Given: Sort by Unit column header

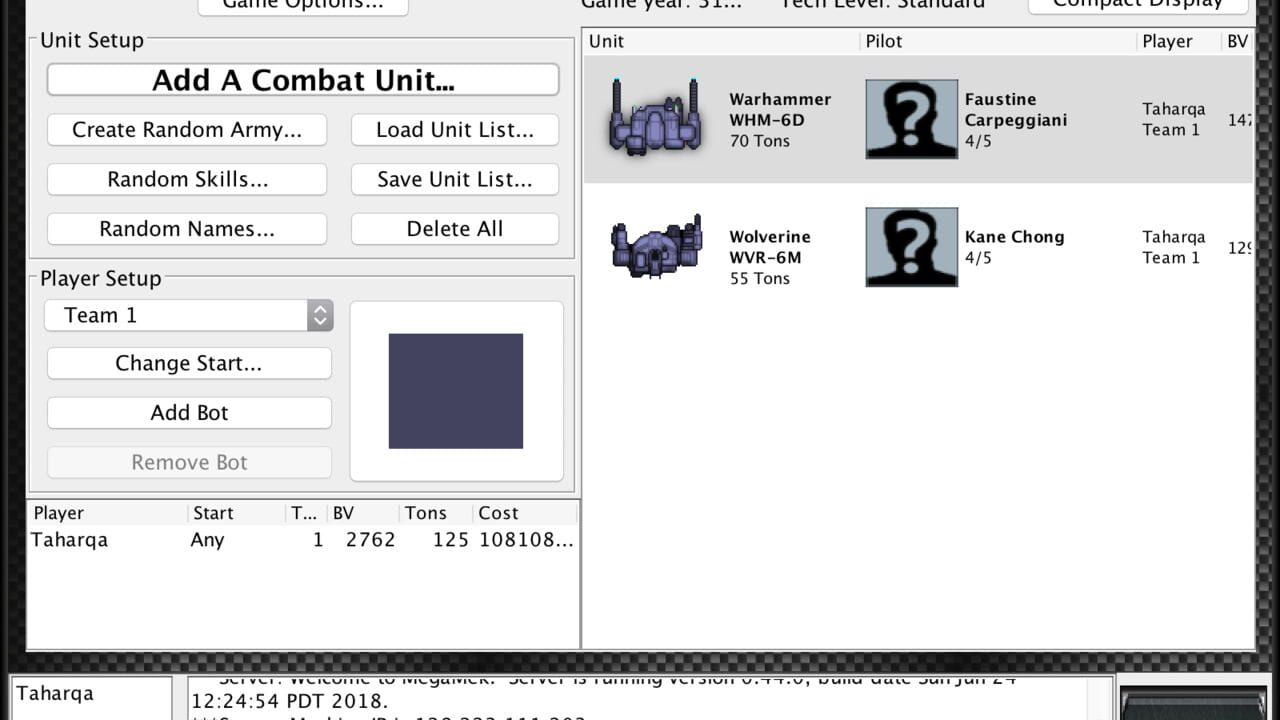Looking at the screenshot, I should coord(720,41).
